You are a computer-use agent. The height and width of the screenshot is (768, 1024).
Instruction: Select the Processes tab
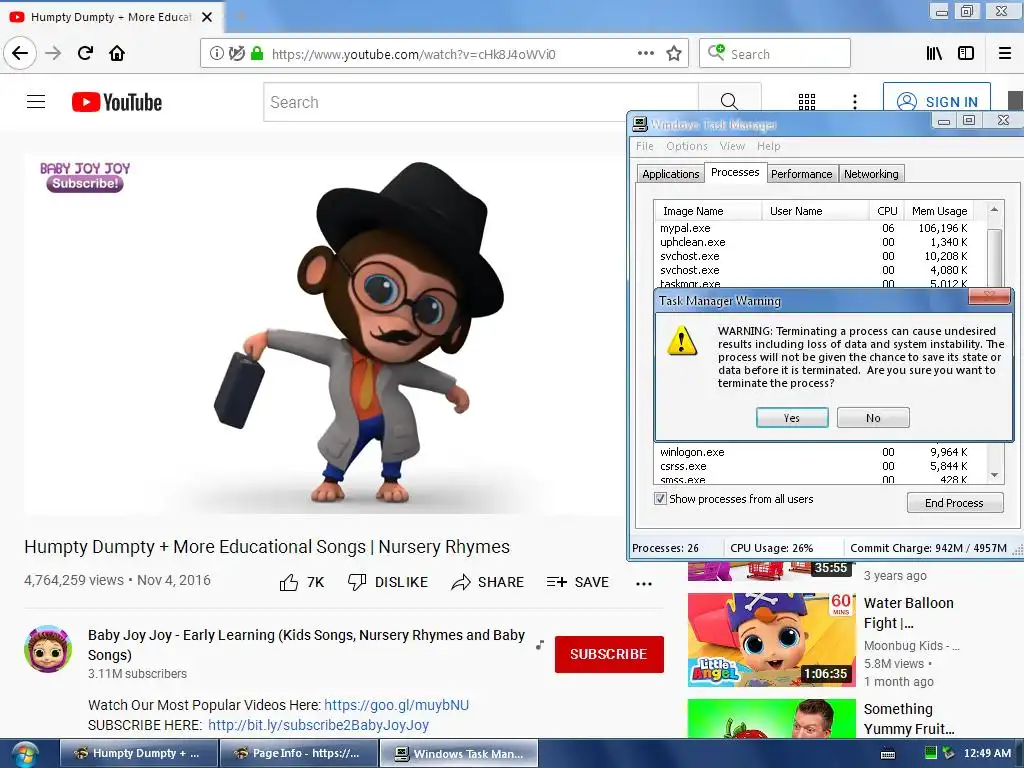(735, 172)
